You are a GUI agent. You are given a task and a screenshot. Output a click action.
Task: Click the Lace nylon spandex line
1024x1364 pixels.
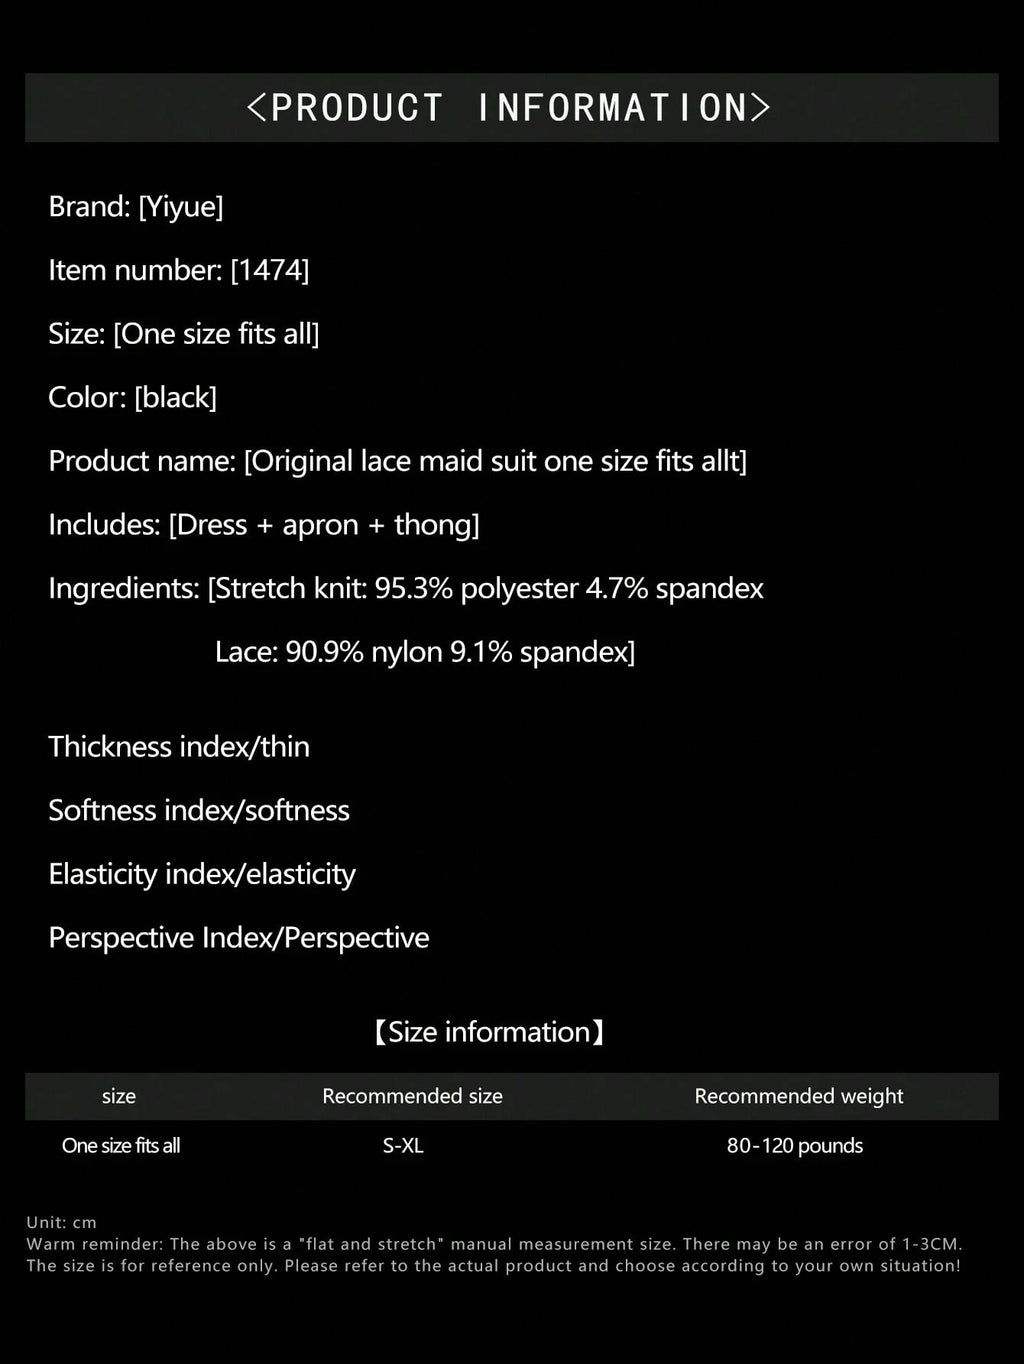pyautogui.click(x=425, y=652)
